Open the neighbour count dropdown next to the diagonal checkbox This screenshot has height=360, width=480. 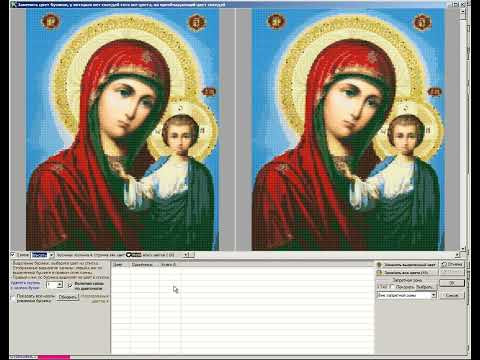(60, 285)
